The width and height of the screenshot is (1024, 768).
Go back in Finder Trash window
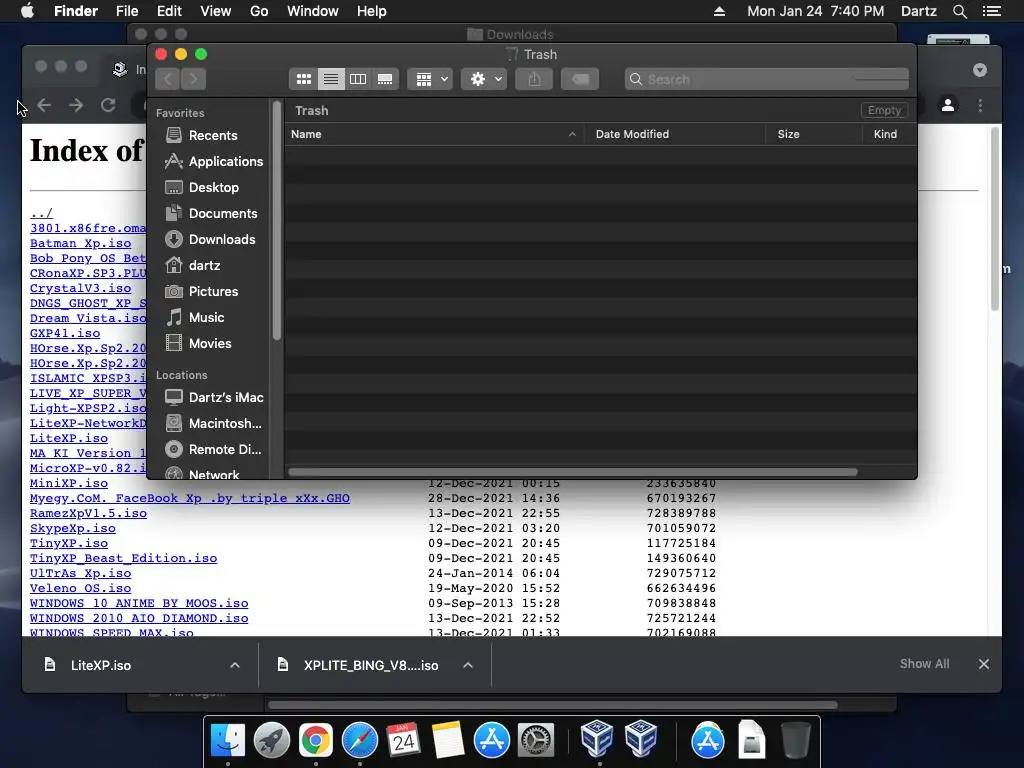coord(168,79)
